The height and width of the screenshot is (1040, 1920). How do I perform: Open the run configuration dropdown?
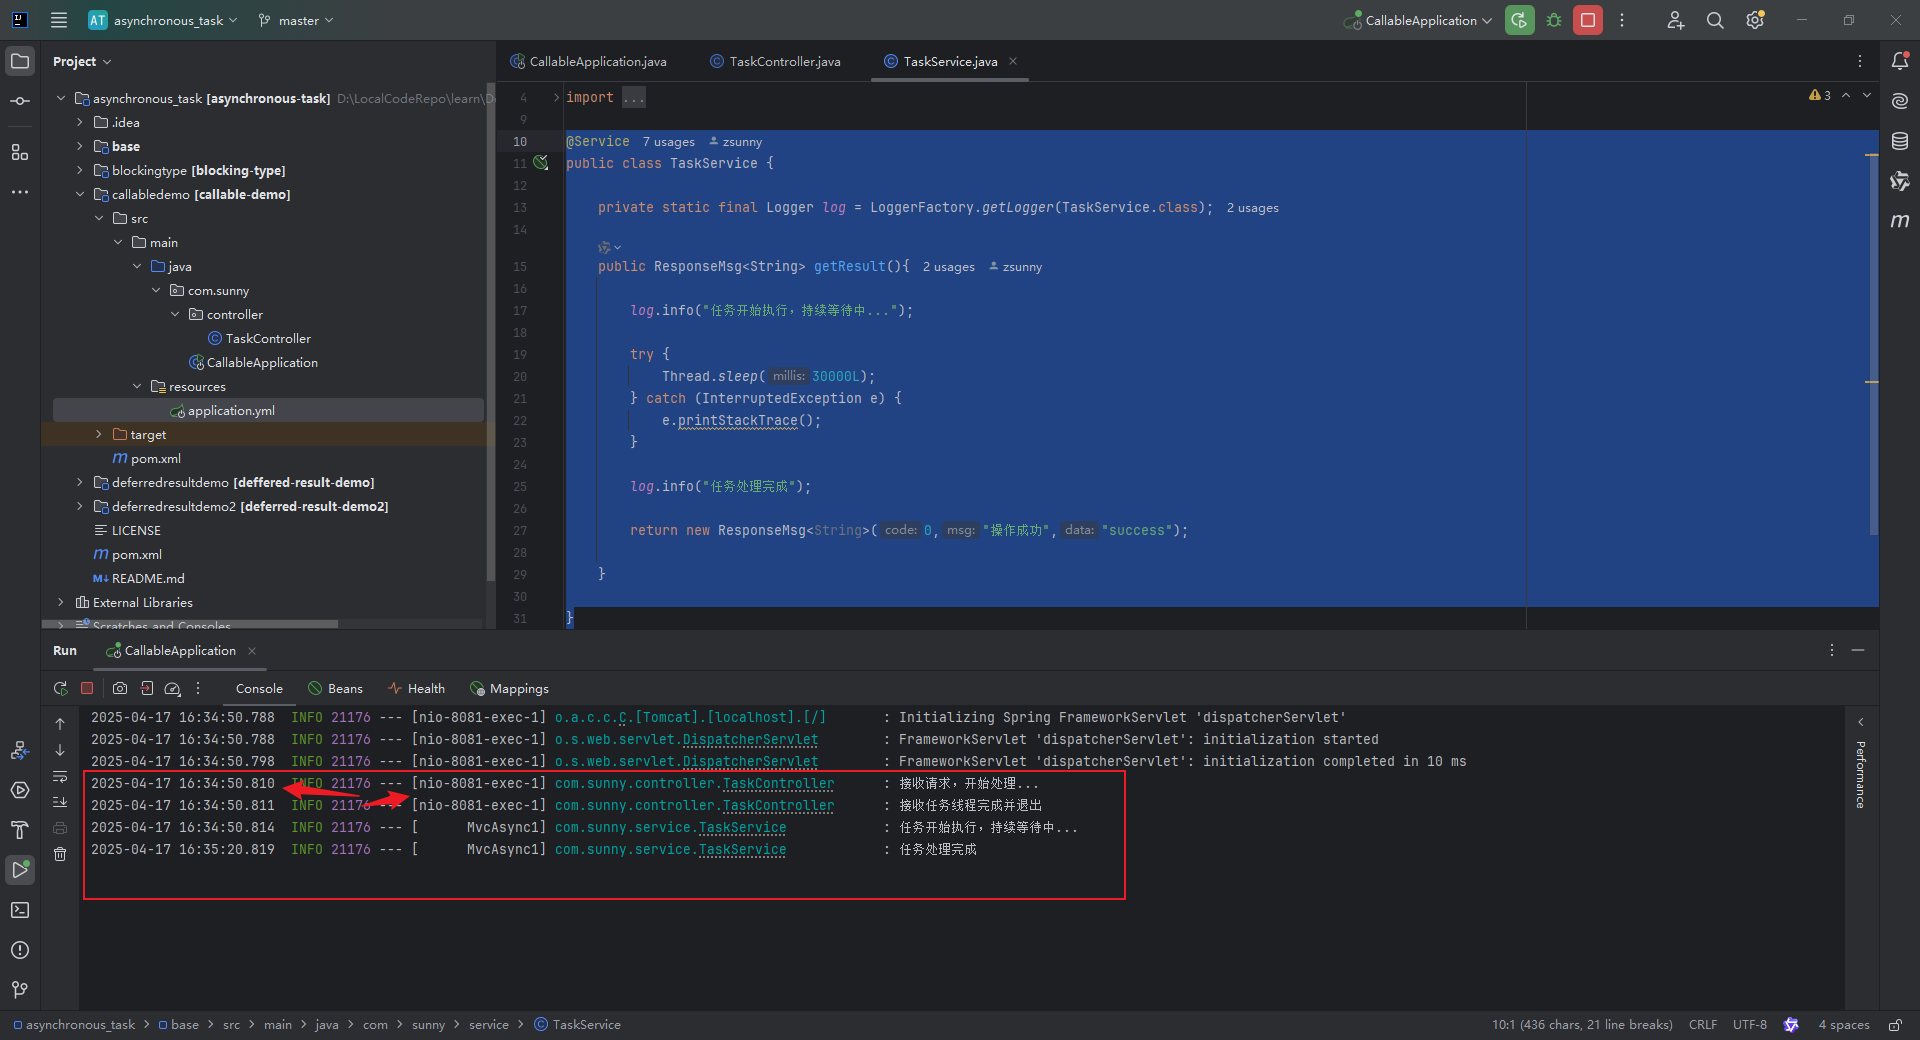tap(1418, 20)
